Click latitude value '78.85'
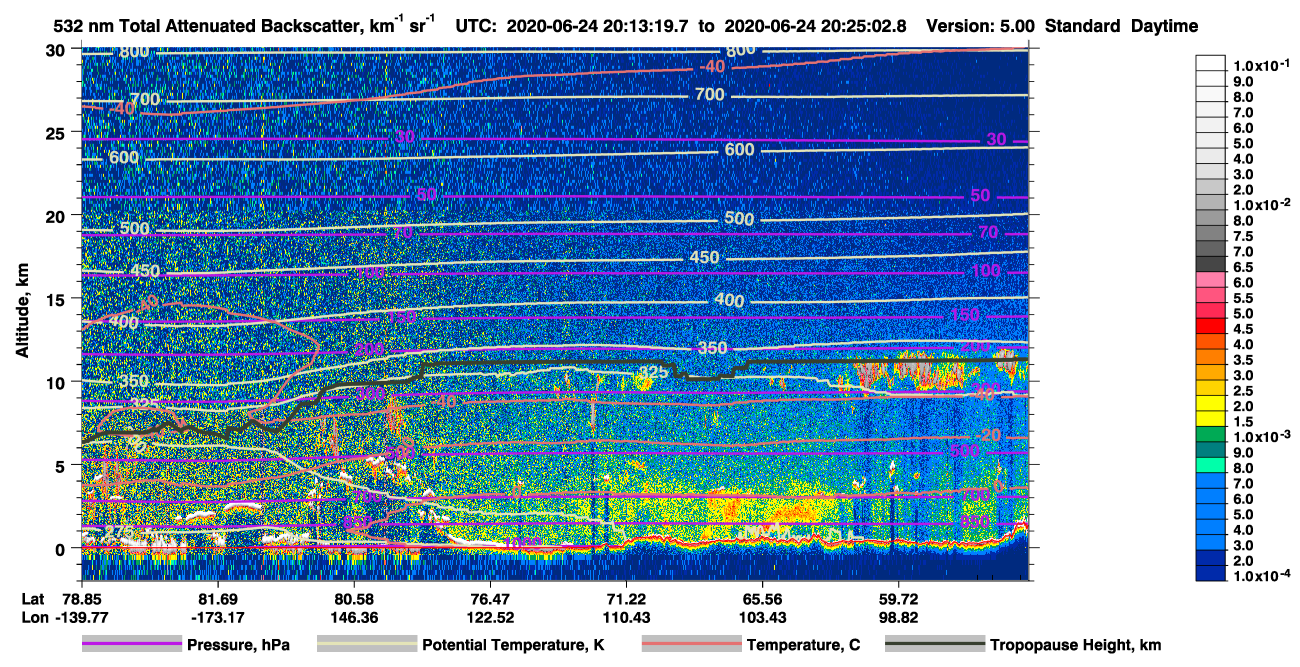This screenshot has height=667, width=1300. (x=81, y=598)
